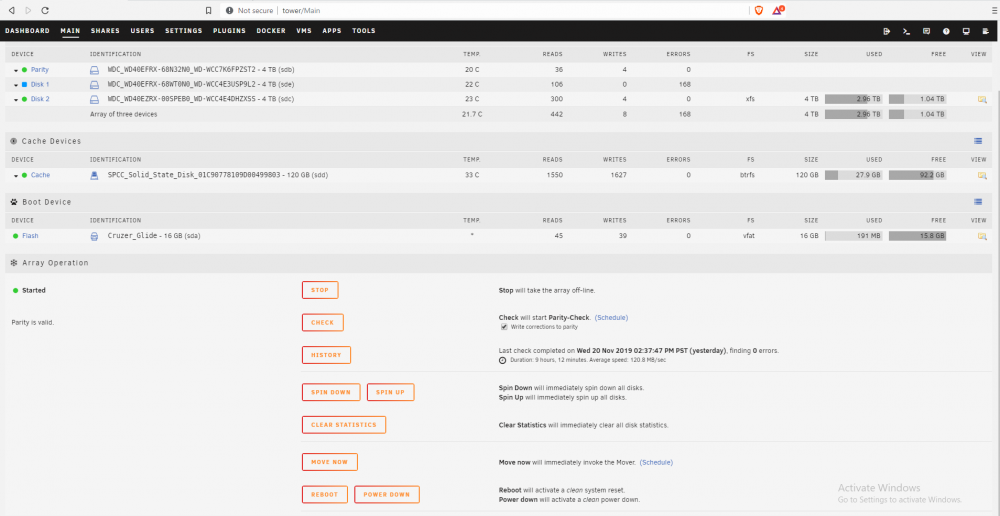Open the Disk 1 device link

coord(40,84)
